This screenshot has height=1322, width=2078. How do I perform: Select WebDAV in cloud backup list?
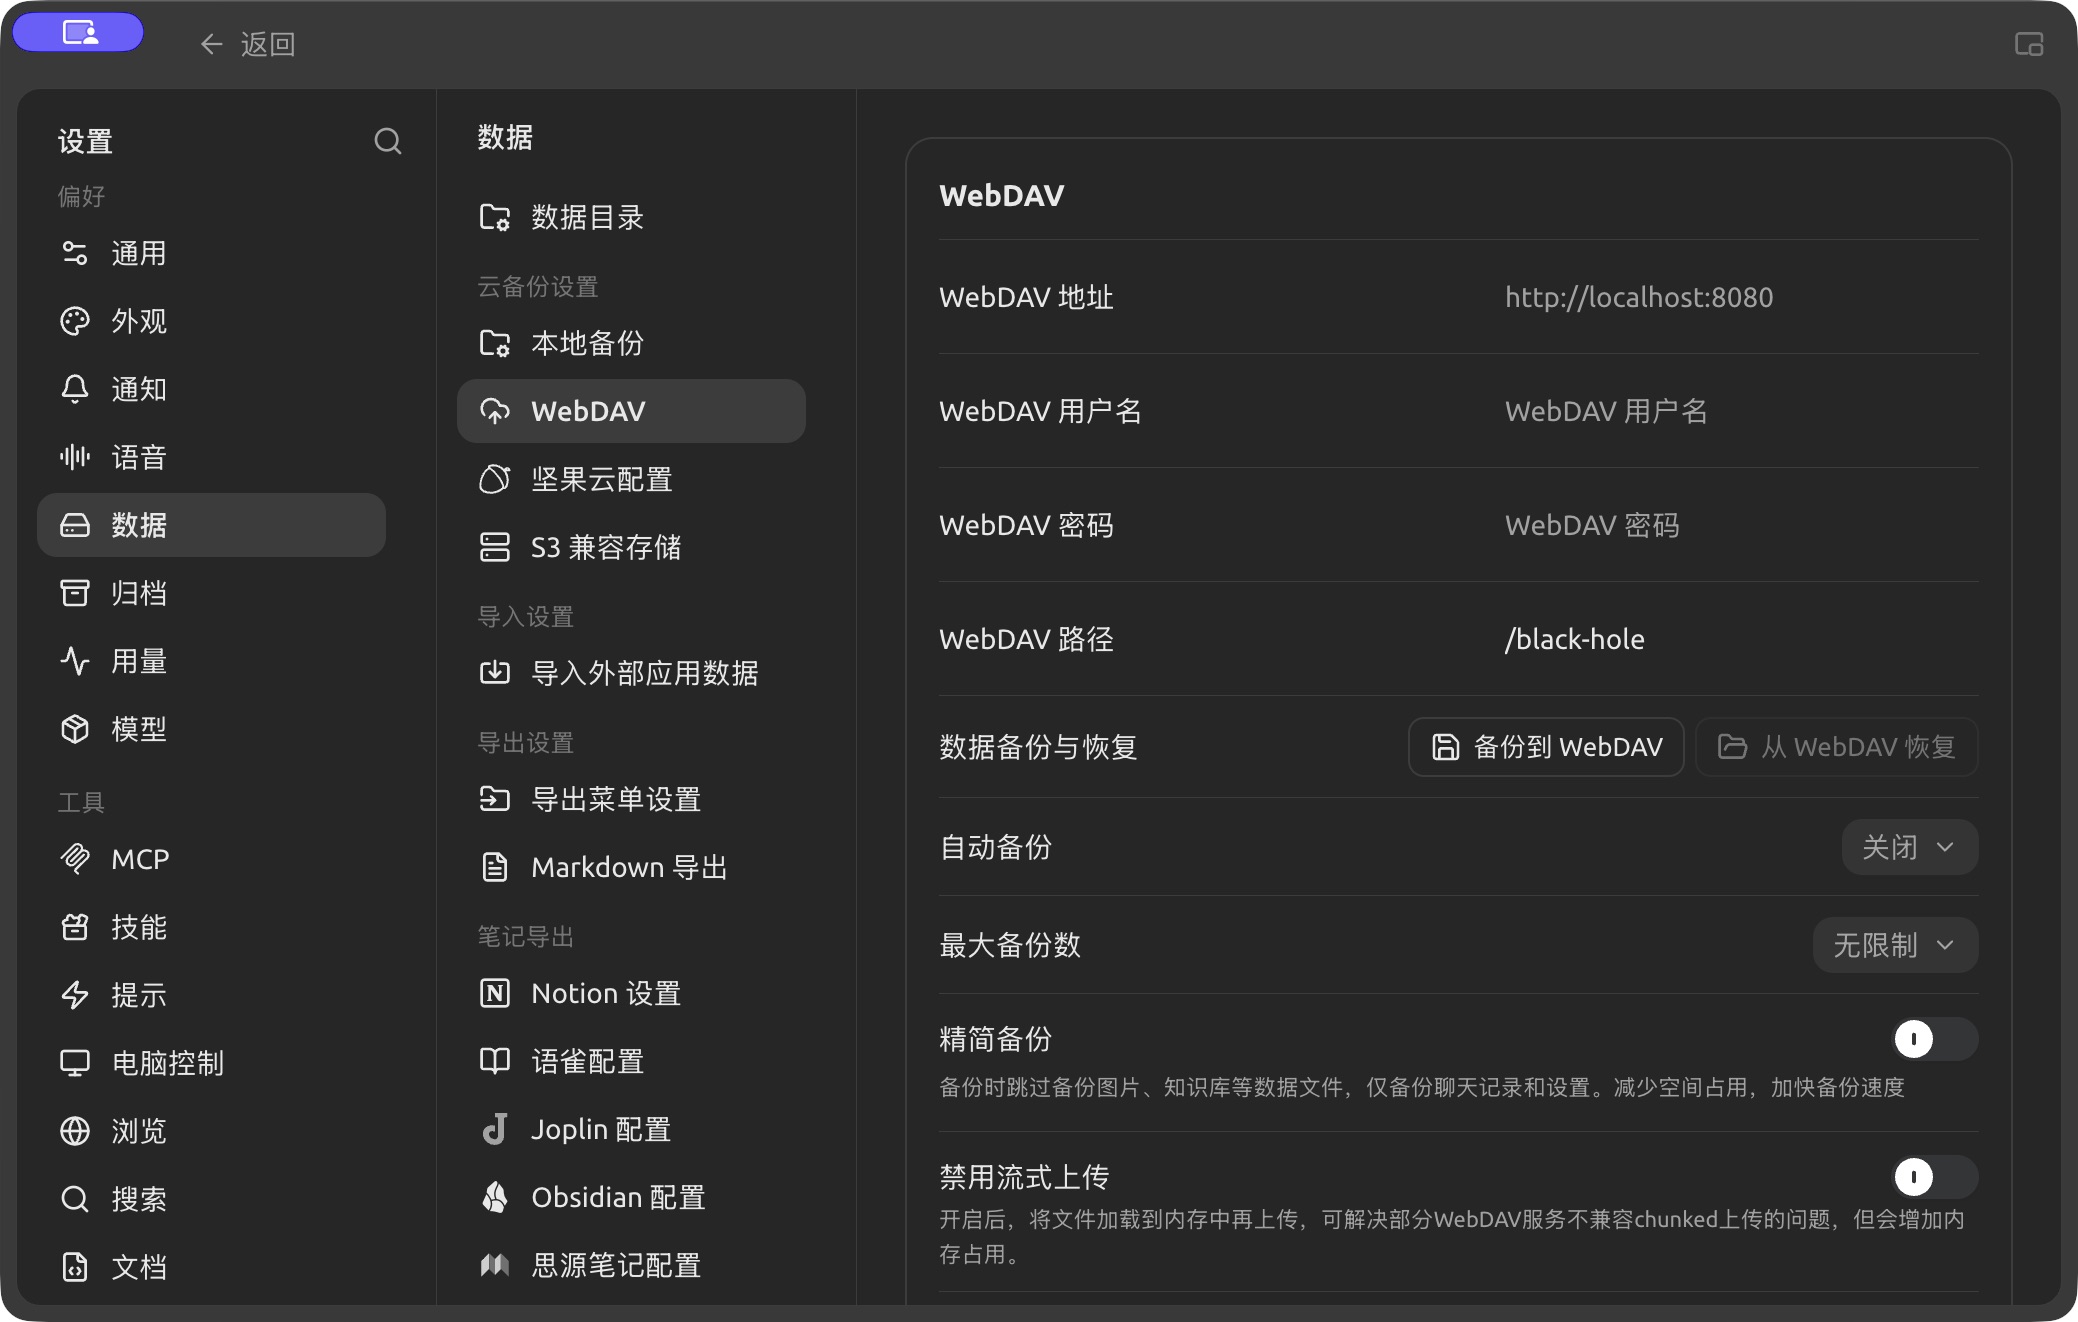click(x=631, y=411)
